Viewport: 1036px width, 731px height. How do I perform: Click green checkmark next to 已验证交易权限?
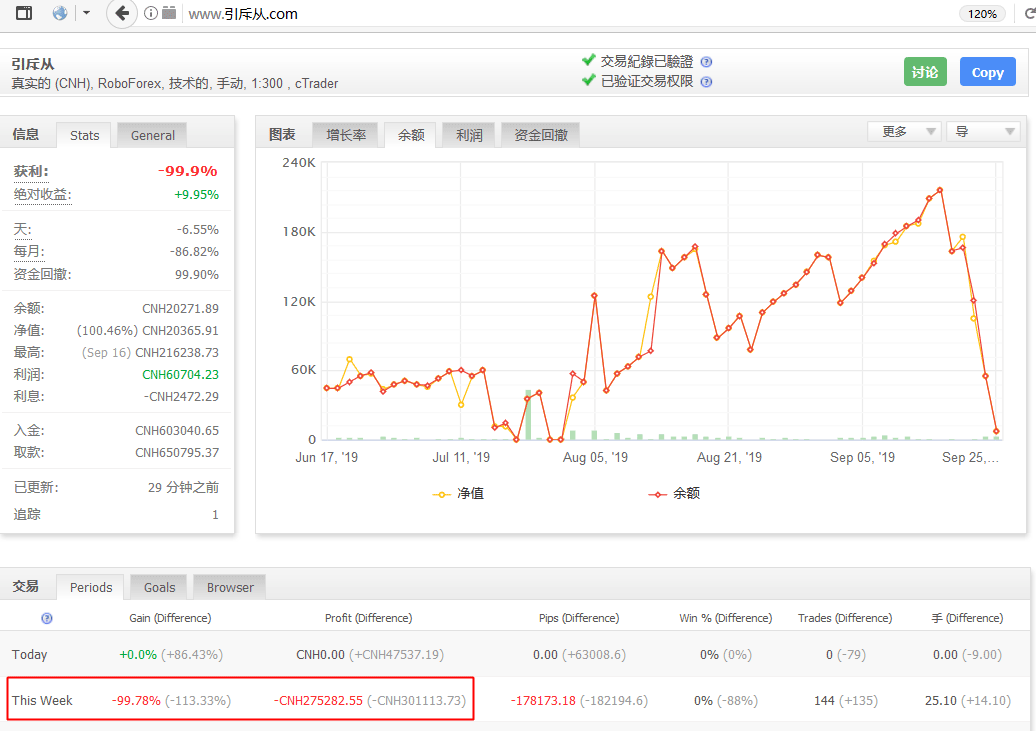coord(589,80)
